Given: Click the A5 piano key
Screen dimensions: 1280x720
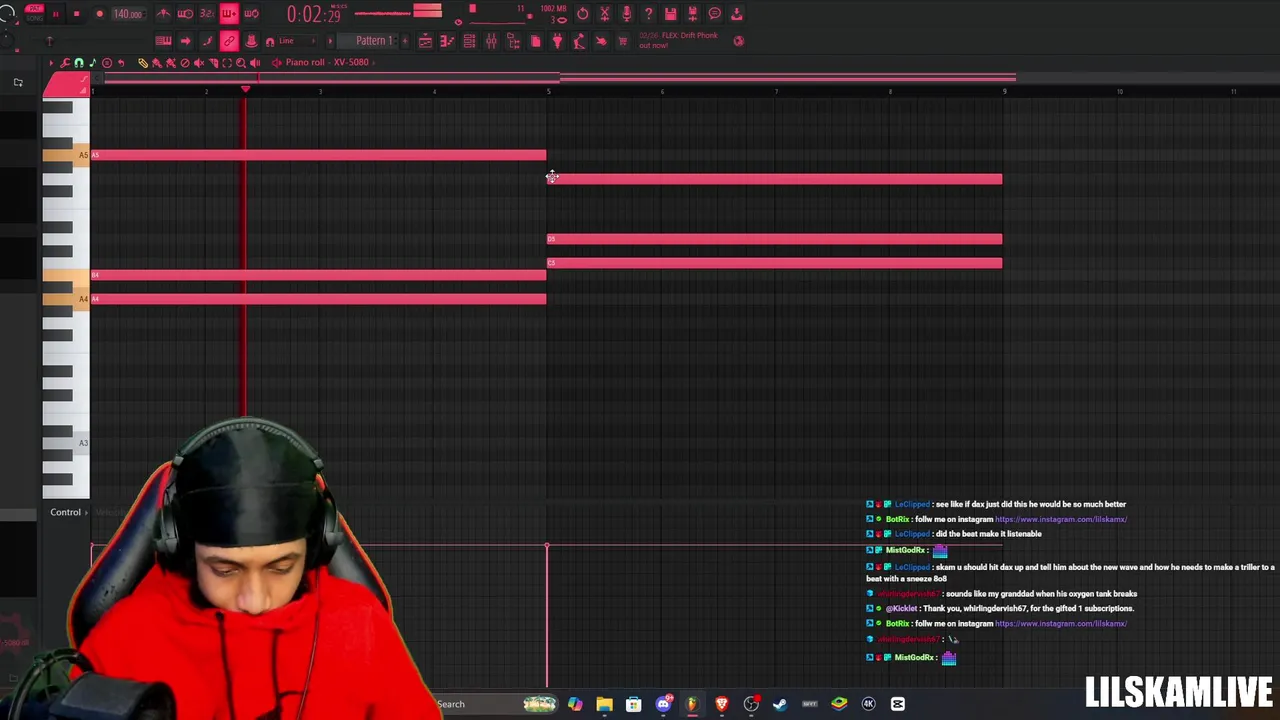Looking at the screenshot, I should [66, 155].
